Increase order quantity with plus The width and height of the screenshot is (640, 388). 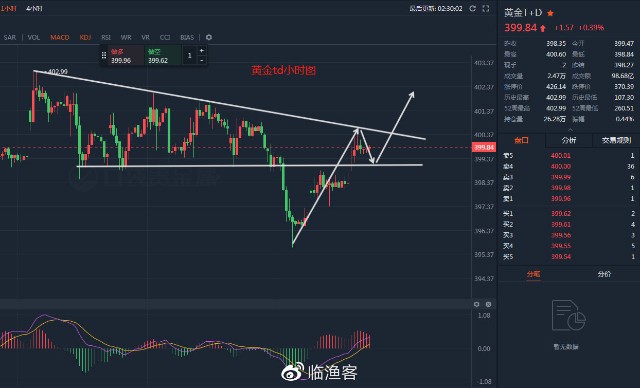(x=202, y=50)
